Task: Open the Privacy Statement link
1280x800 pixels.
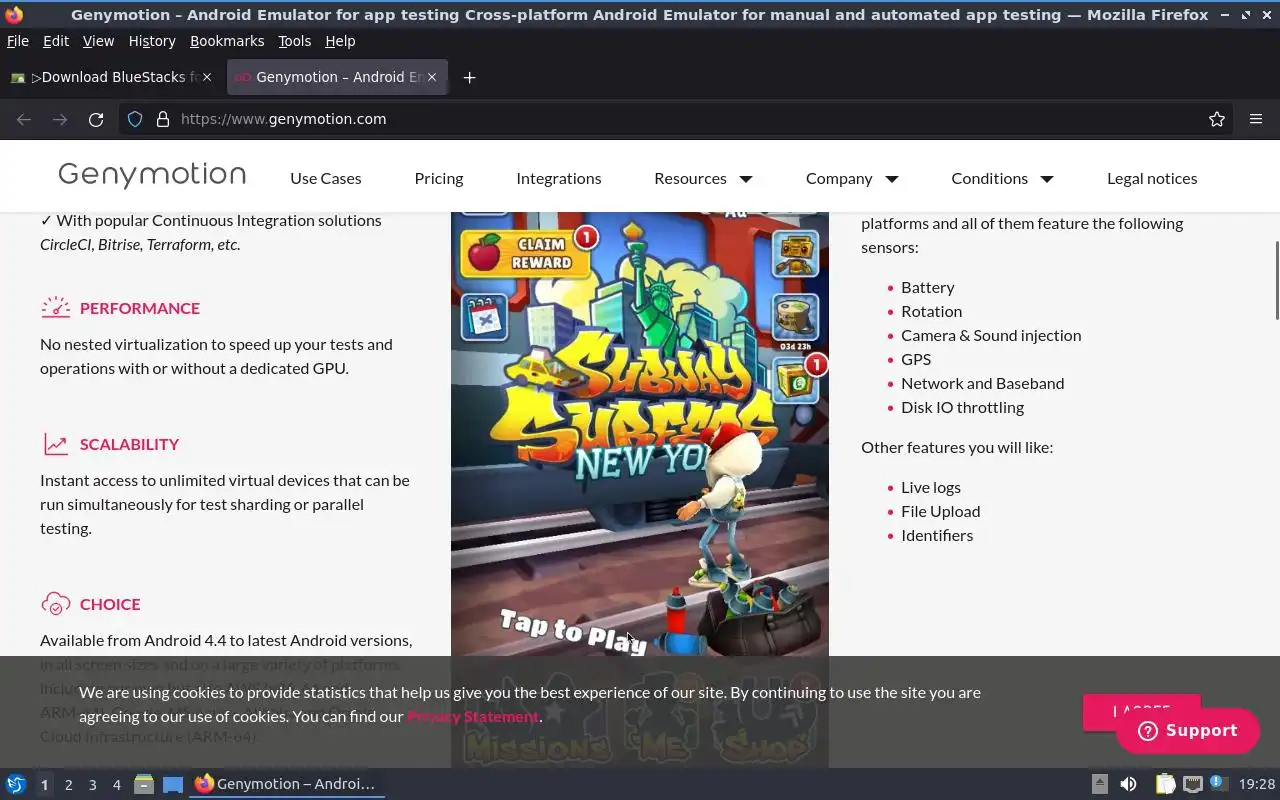Action: [473, 716]
